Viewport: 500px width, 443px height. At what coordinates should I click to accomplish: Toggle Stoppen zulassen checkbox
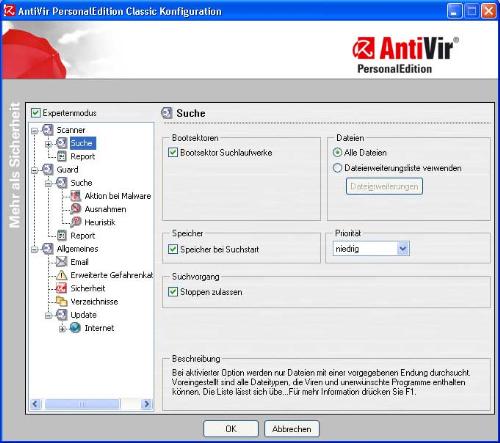click(173, 292)
